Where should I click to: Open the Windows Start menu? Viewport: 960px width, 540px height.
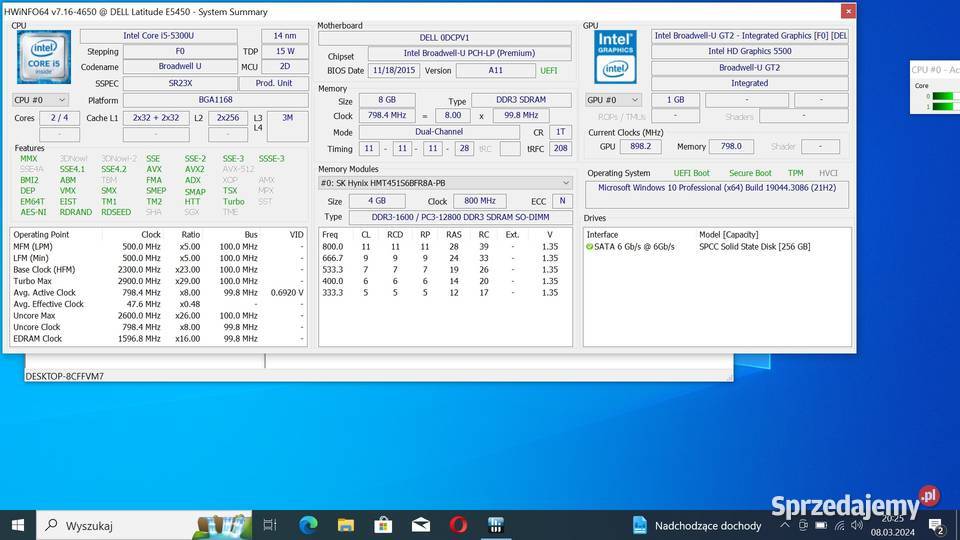click(18, 525)
